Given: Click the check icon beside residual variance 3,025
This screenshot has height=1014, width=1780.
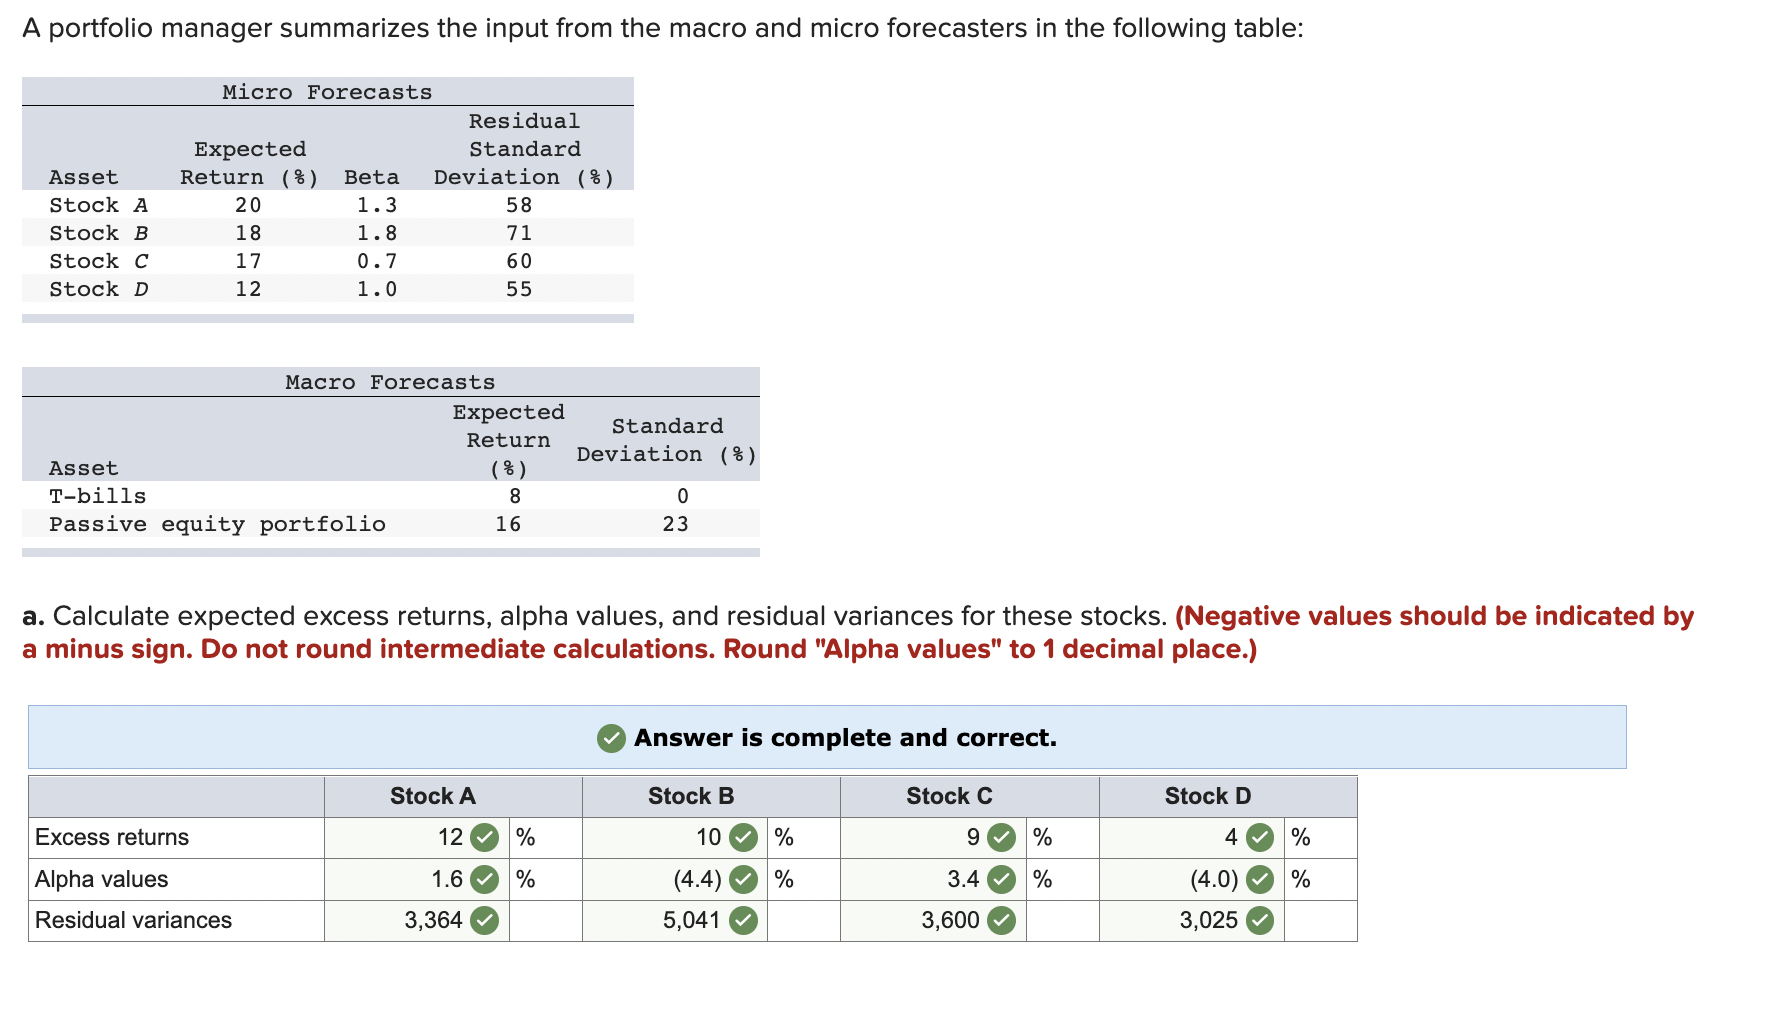Looking at the screenshot, I should click(1261, 920).
